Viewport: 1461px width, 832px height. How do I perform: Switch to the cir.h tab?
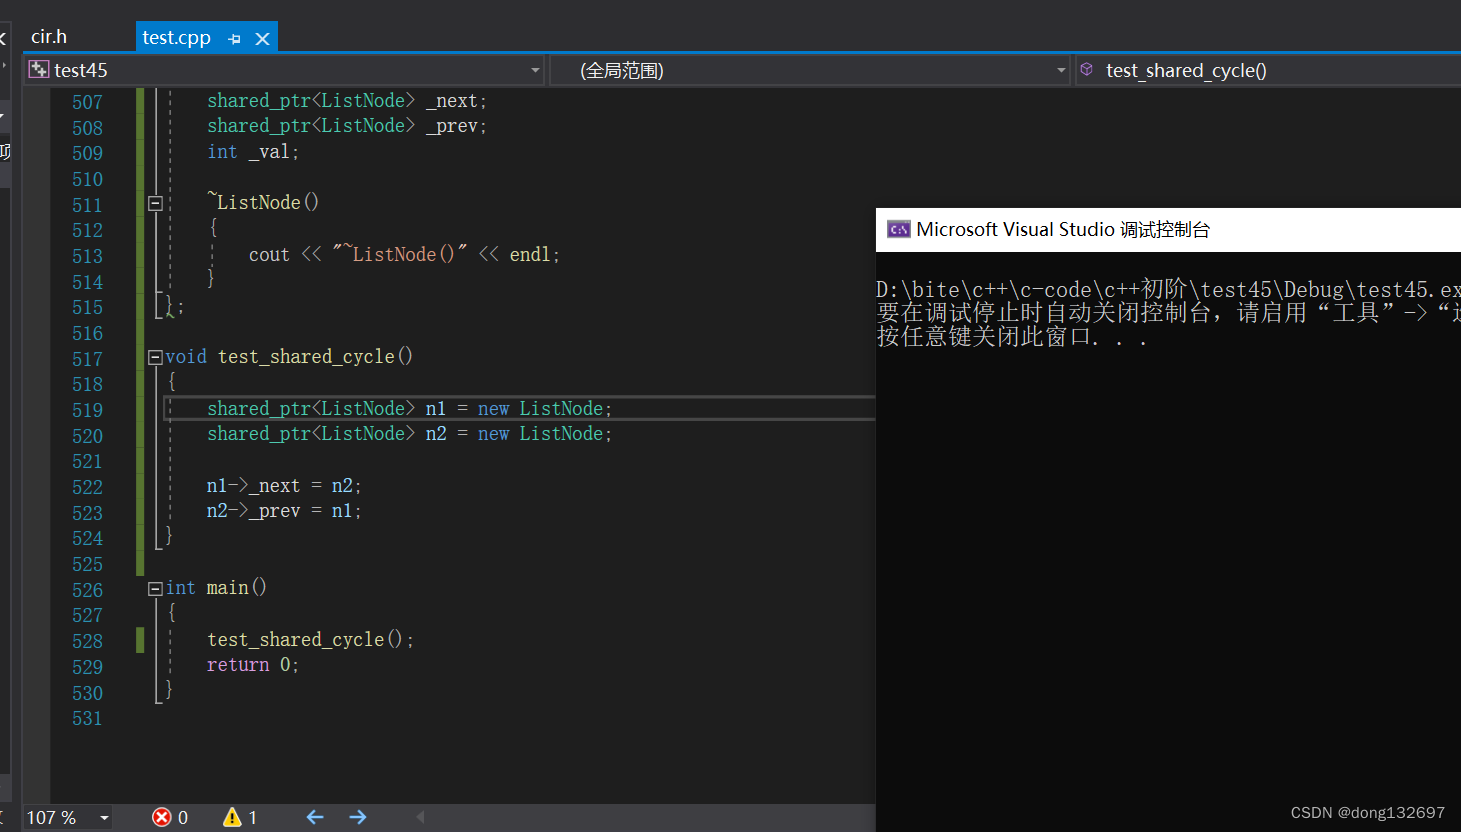coord(49,37)
